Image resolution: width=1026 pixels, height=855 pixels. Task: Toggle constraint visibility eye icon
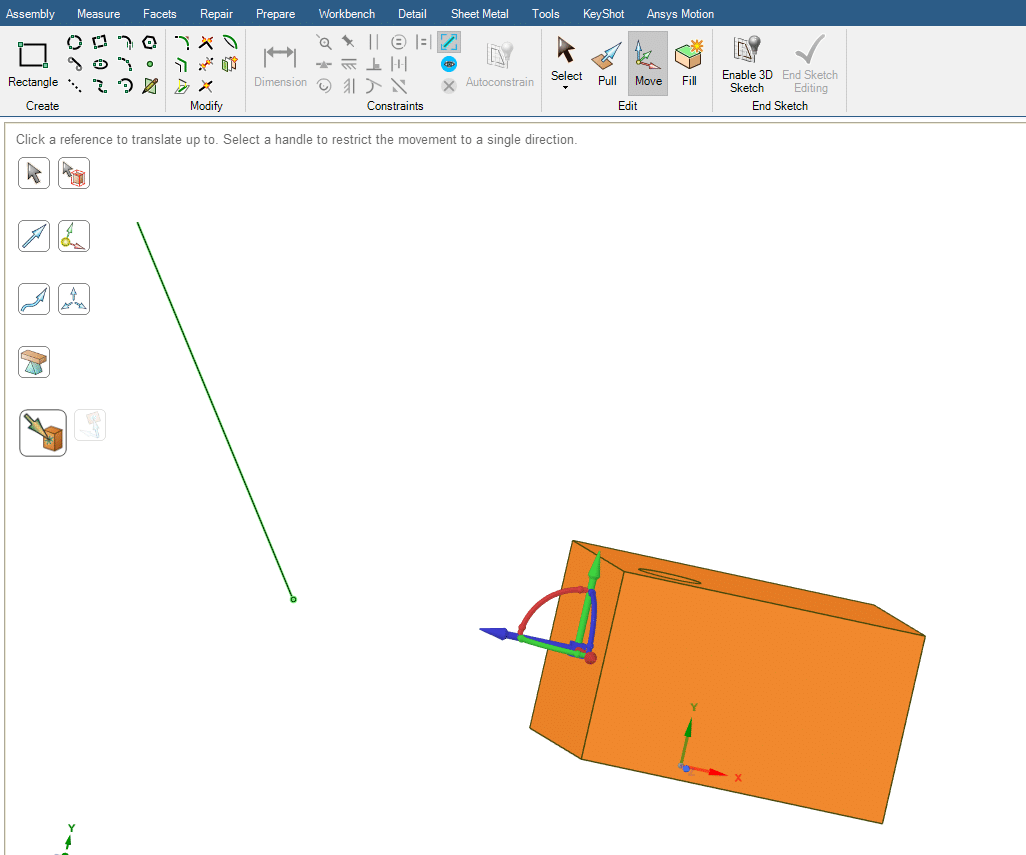449,64
